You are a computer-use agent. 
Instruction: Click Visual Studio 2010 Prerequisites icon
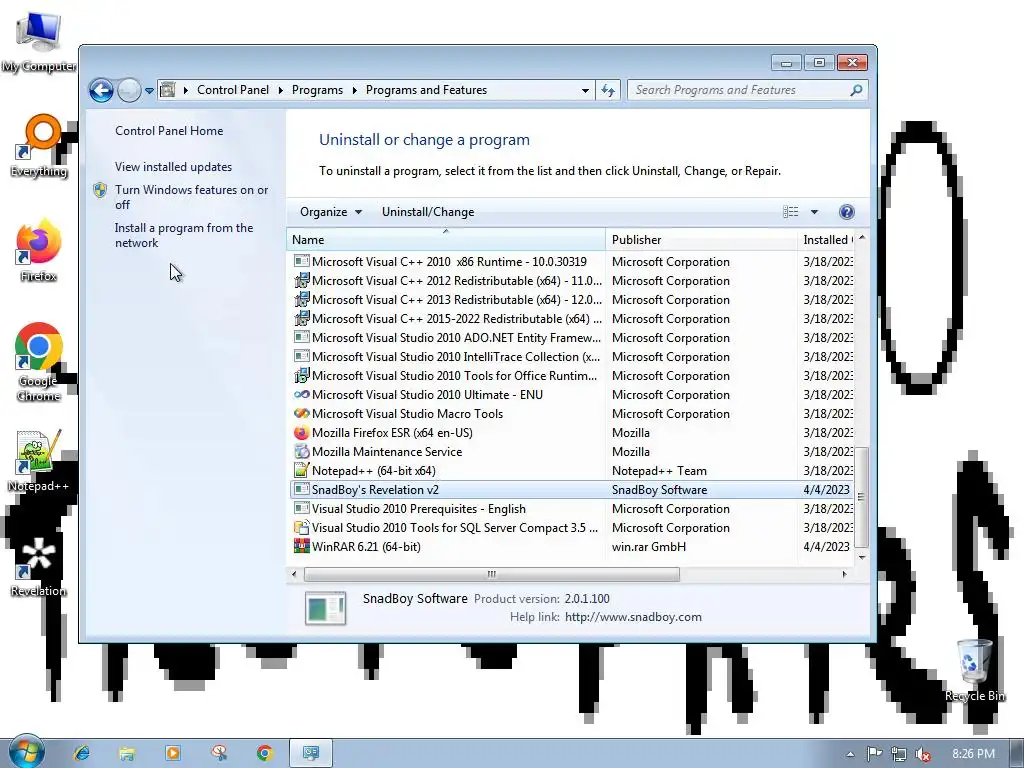tap(302, 508)
